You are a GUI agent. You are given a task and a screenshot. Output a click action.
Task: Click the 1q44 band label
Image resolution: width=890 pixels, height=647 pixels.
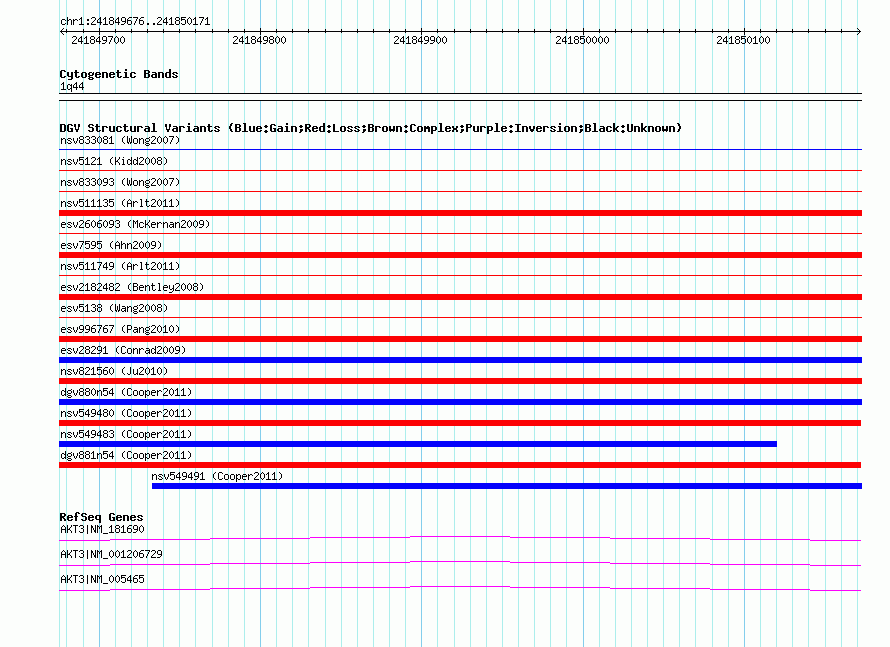pos(72,86)
